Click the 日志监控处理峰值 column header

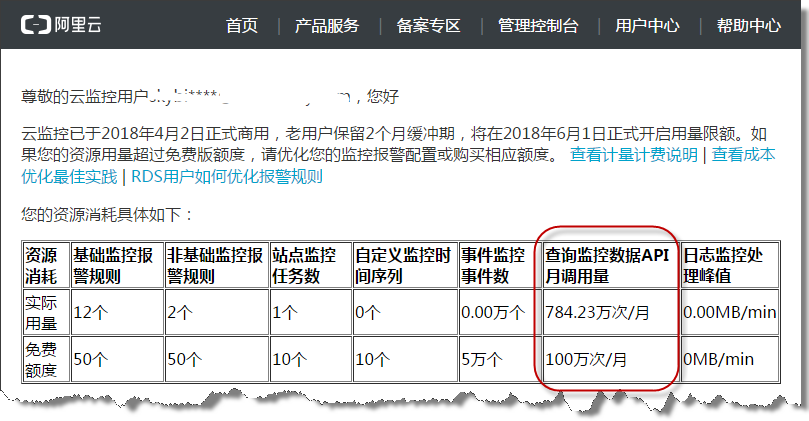tap(730, 265)
